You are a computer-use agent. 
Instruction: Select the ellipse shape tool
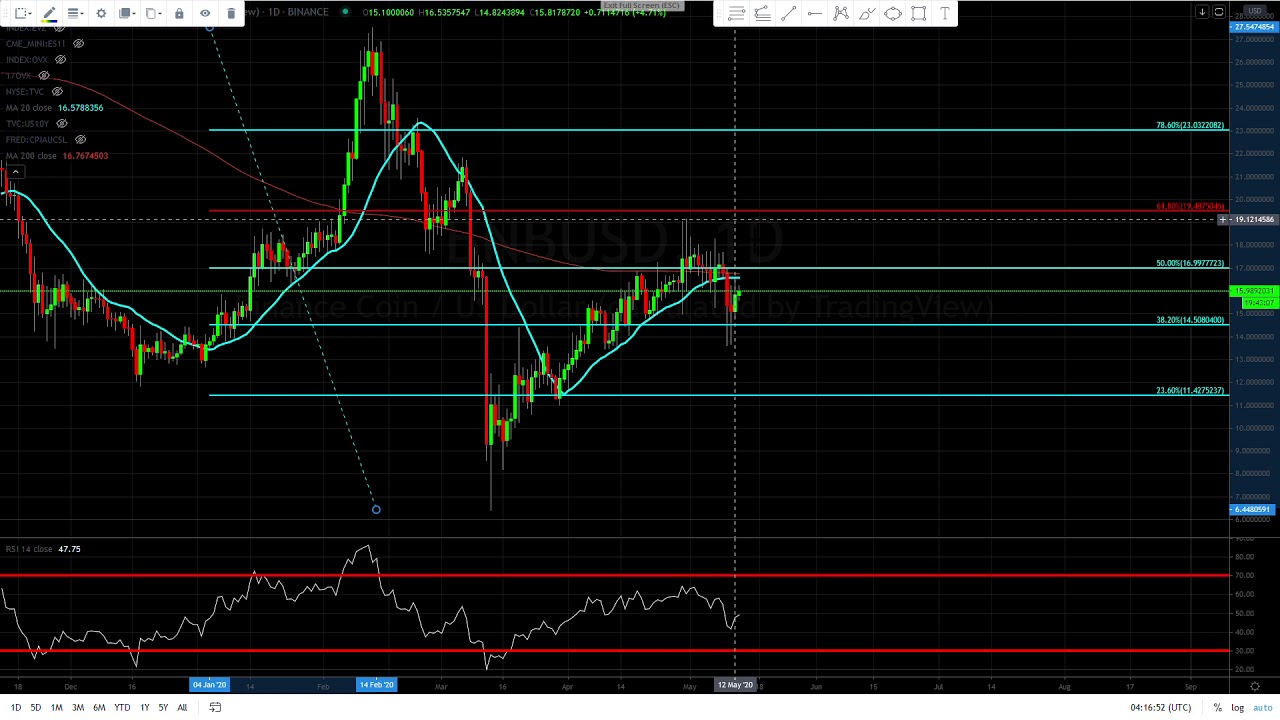tap(892, 13)
